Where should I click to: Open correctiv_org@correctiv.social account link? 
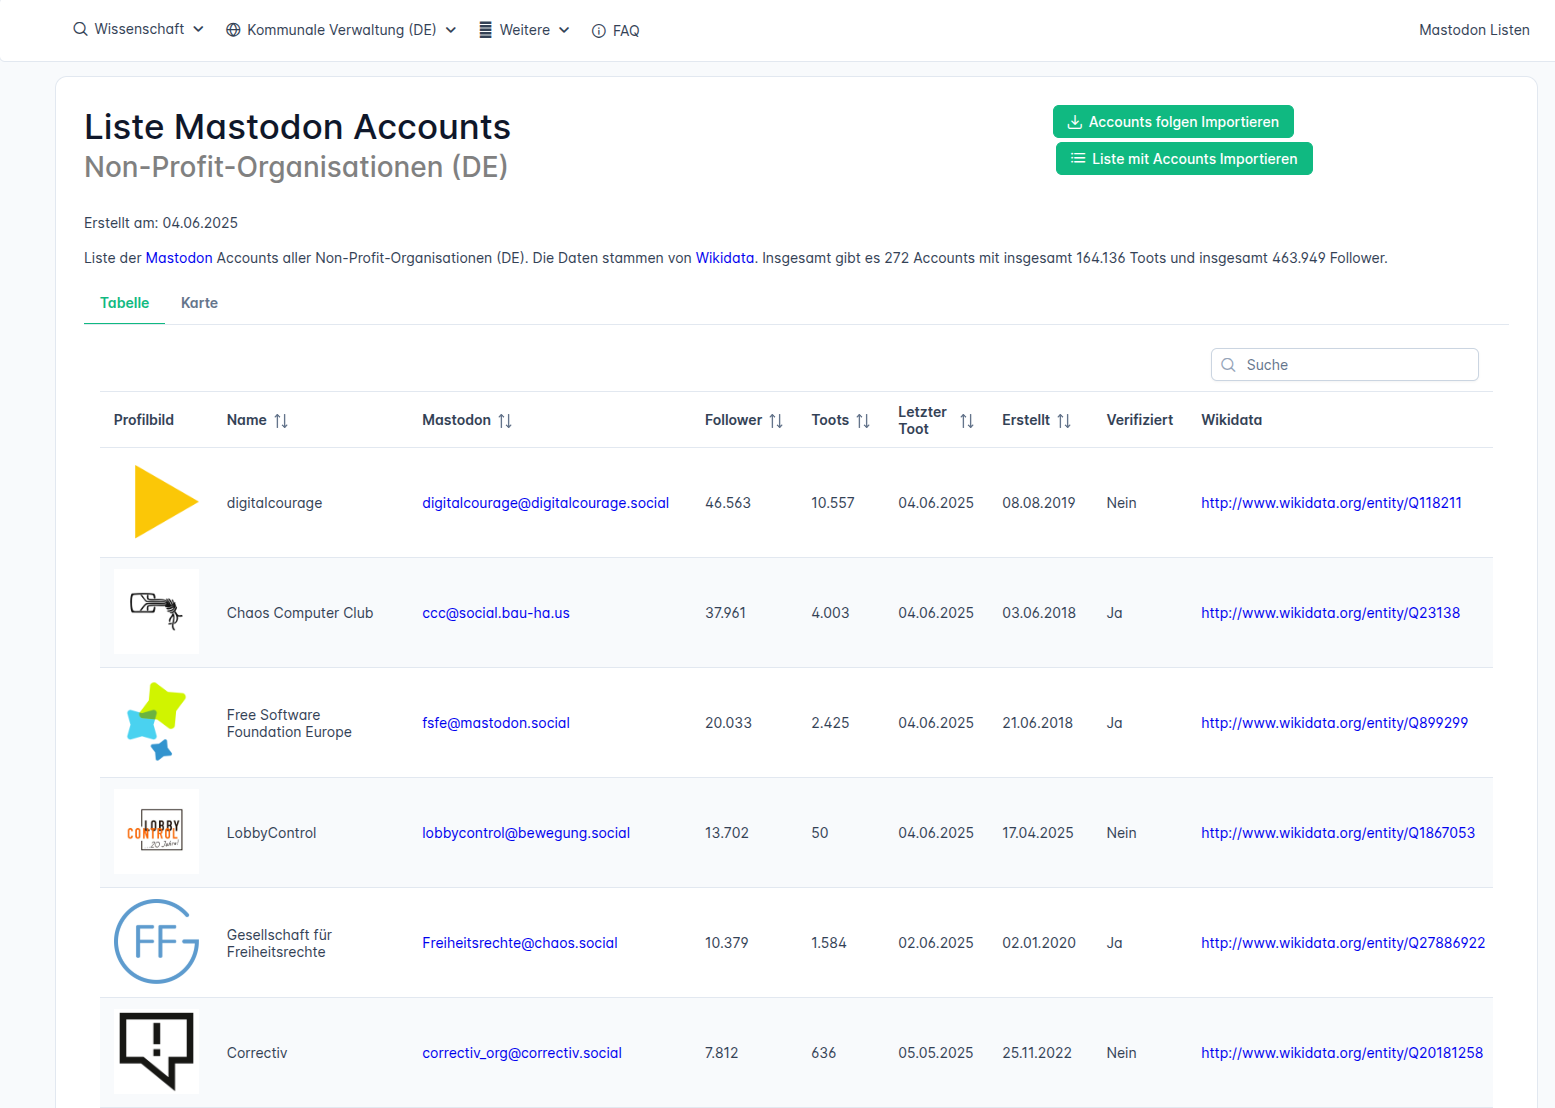click(x=522, y=1053)
